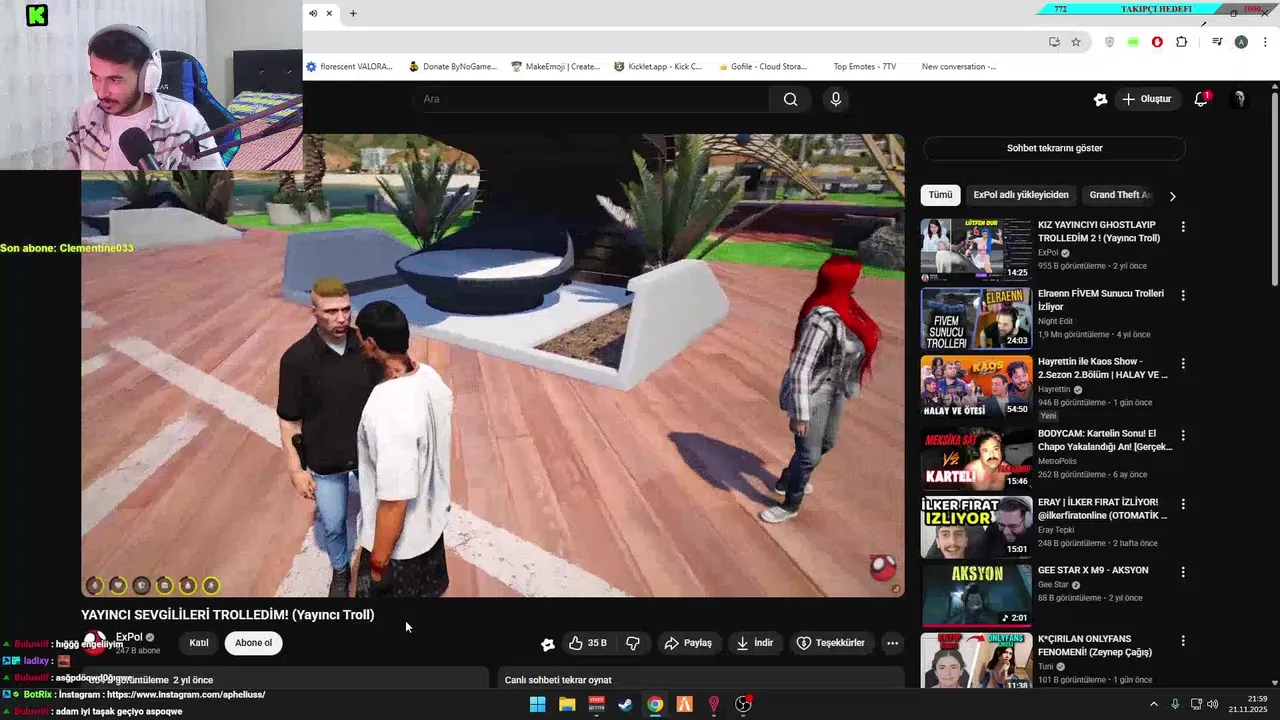Screen dimensions: 1280x720
Task: Click the tab audio speaker icon
Action: pos(313,13)
